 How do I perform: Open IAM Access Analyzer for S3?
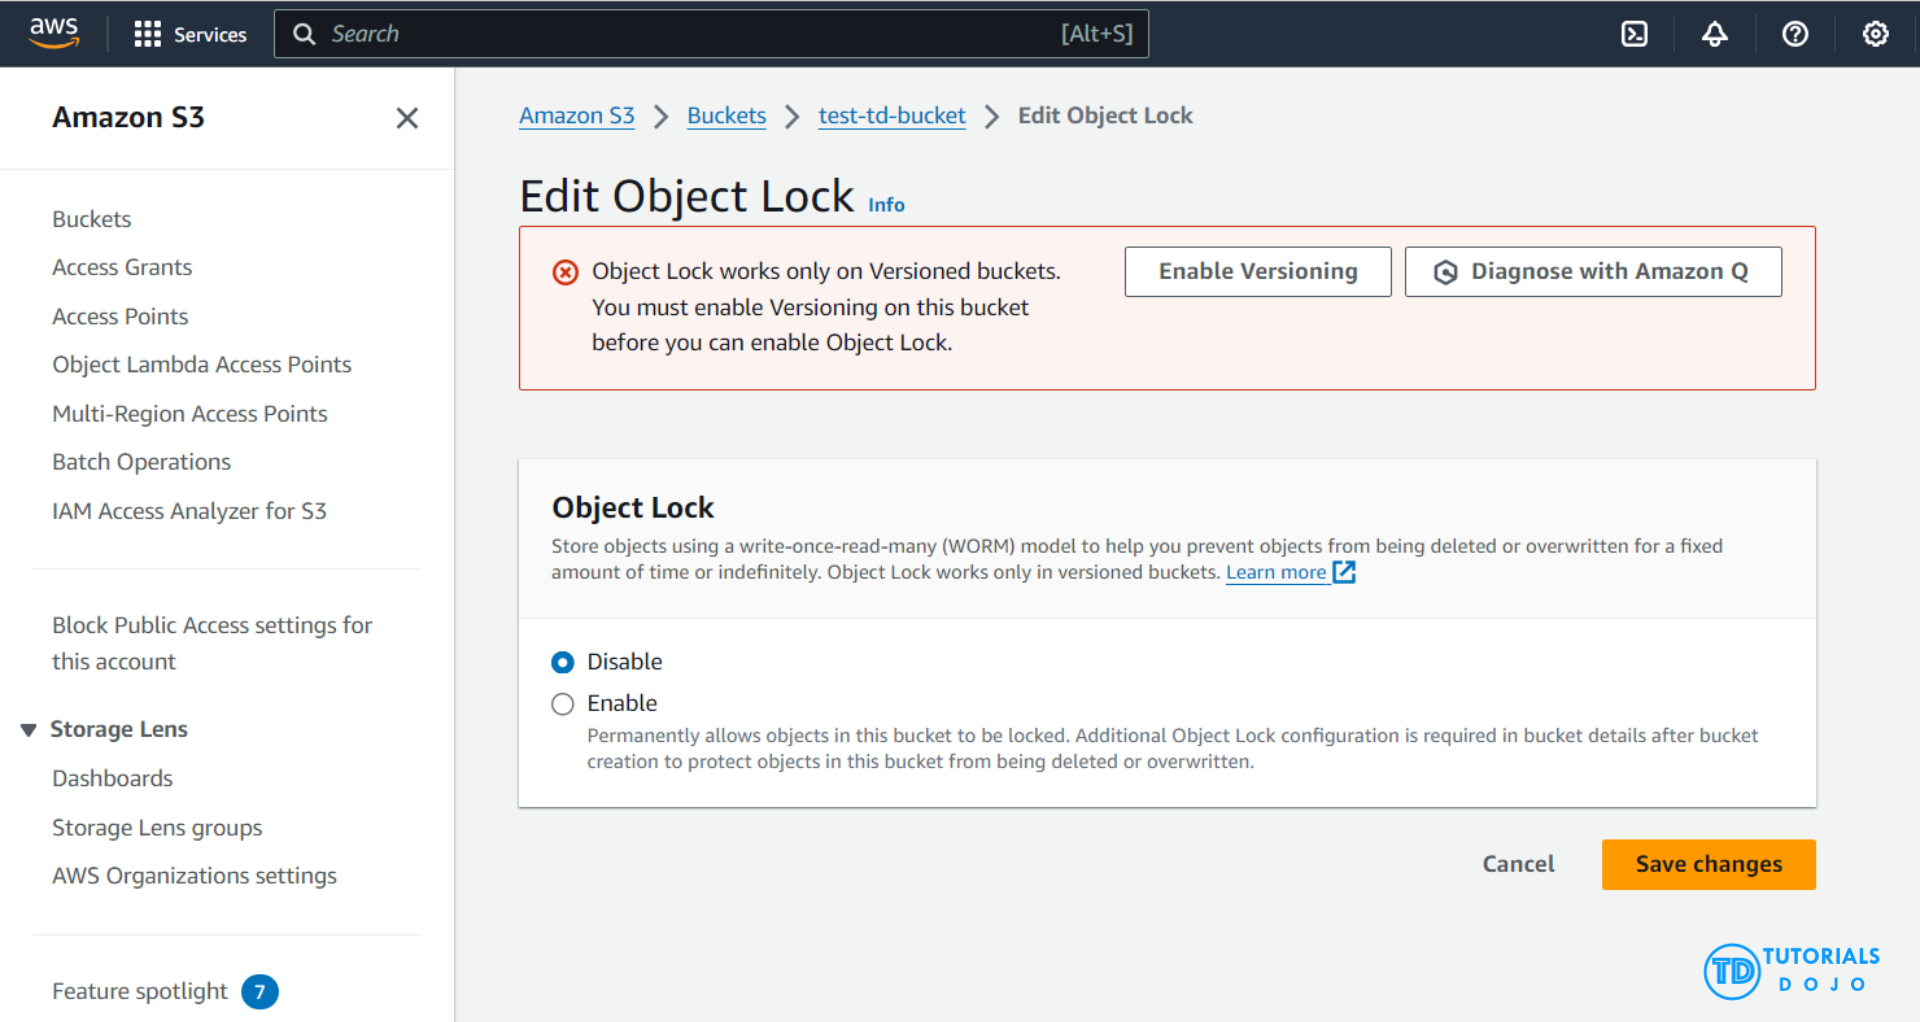coord(189,511)
